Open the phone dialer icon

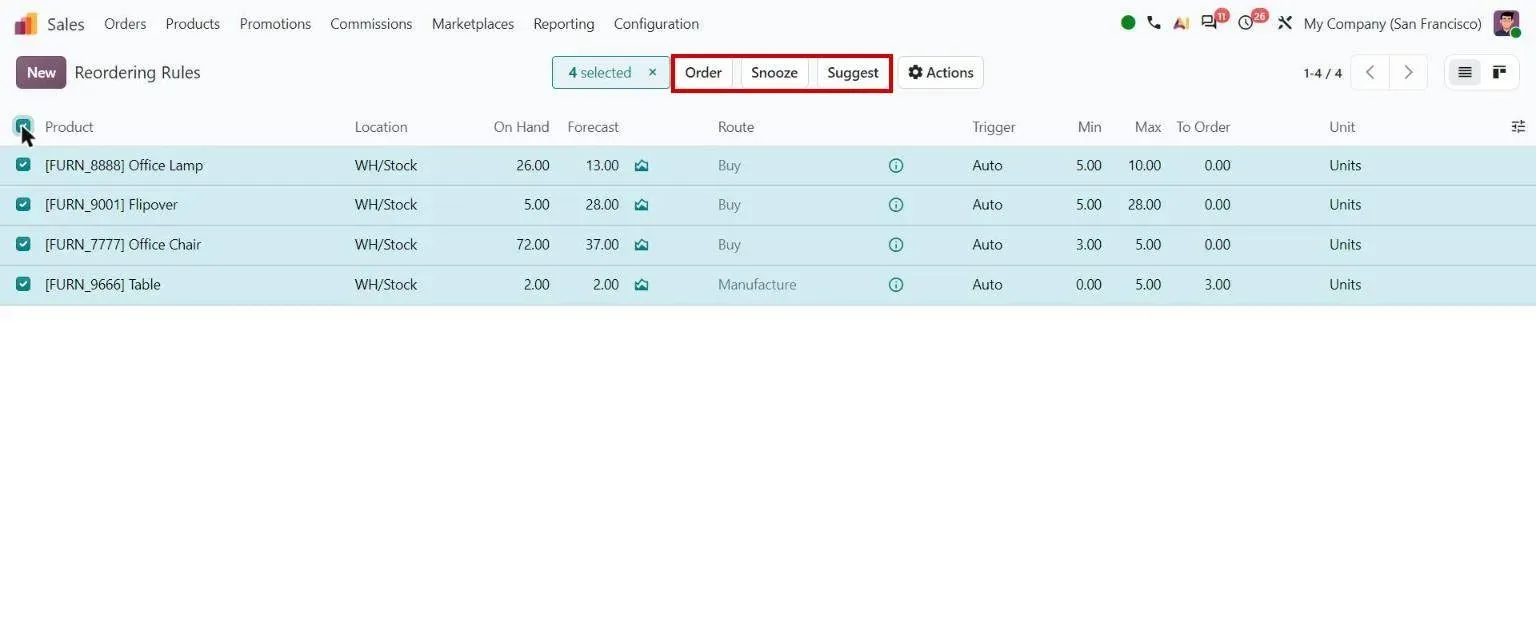(1154, 23)
